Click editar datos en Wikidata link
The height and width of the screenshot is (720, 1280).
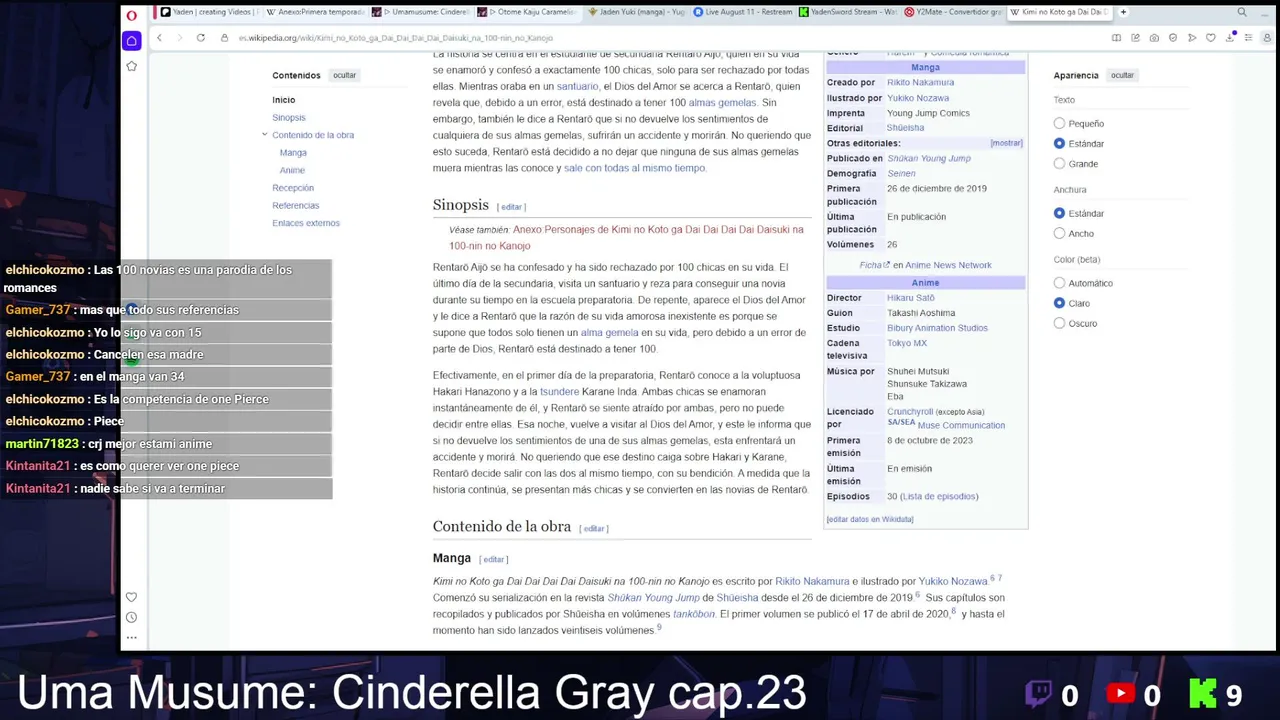[x=870, y=519]
